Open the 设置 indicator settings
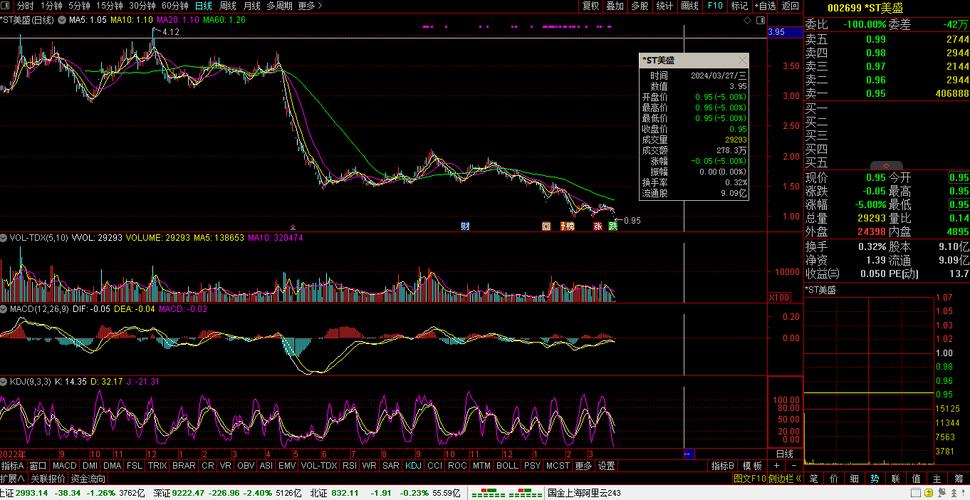This screenshot has height=500, width=970. [606, 466]
